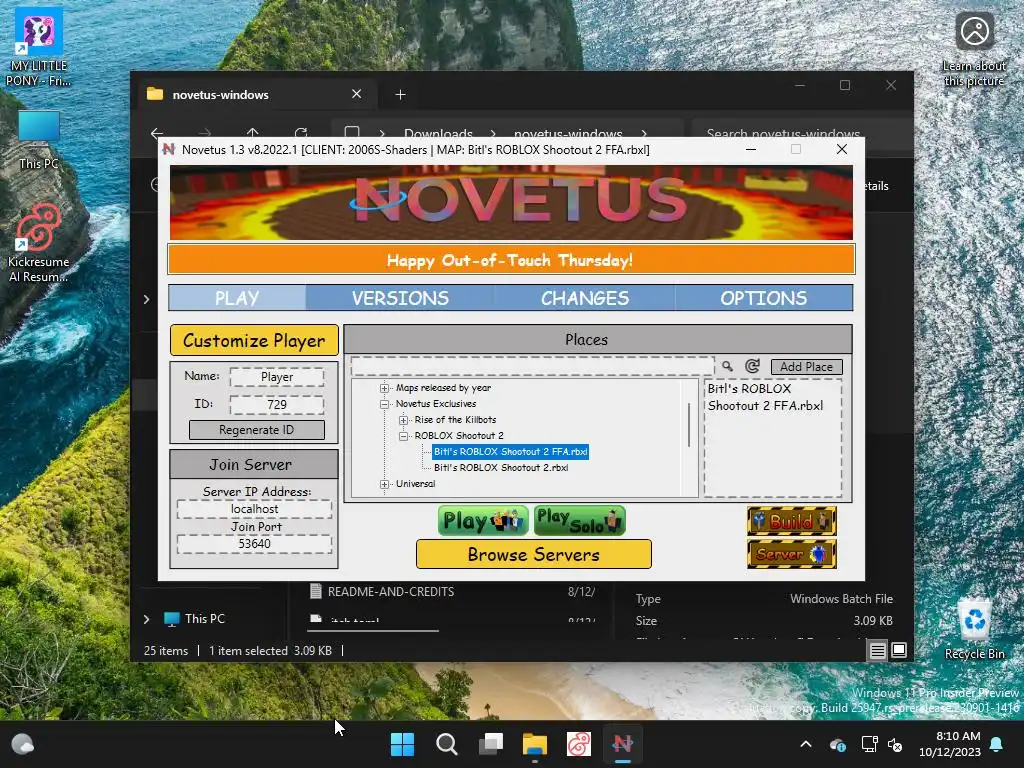Refresh the Places map list

[752, 366]
